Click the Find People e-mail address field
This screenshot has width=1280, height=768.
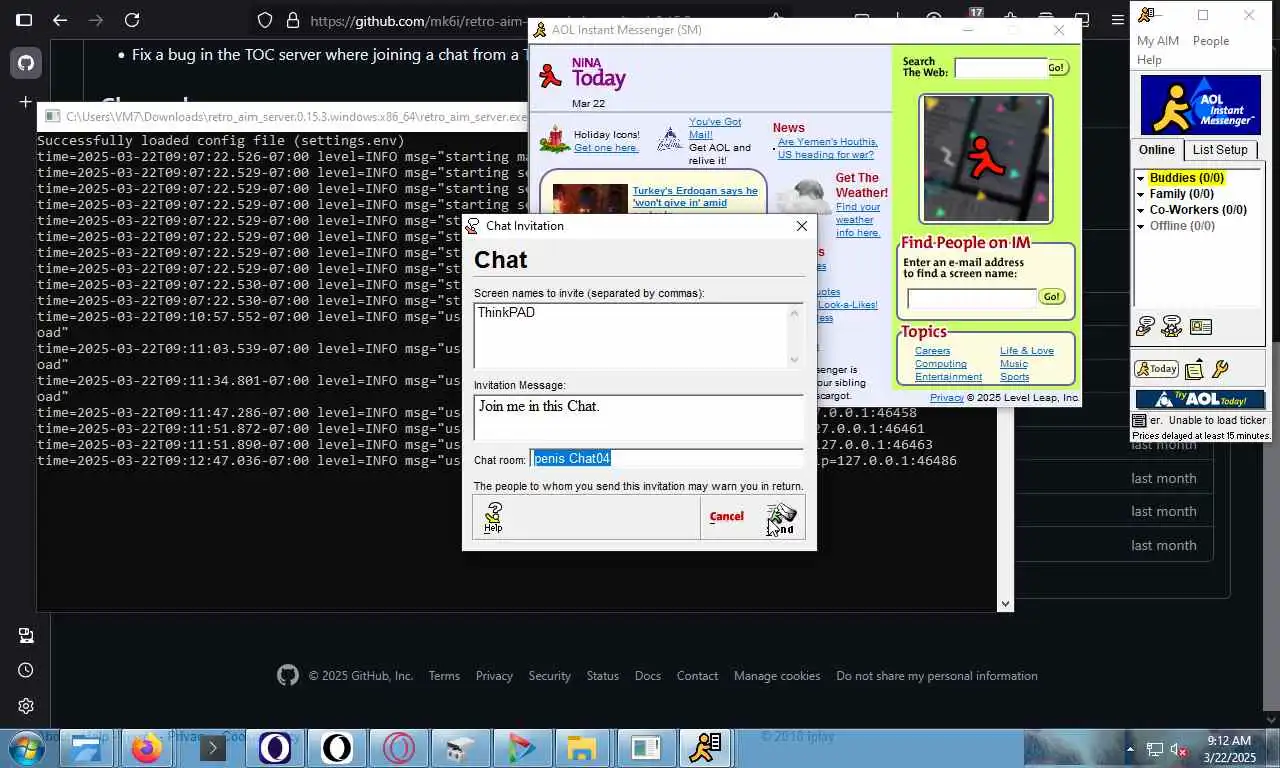tap(972, 298)
